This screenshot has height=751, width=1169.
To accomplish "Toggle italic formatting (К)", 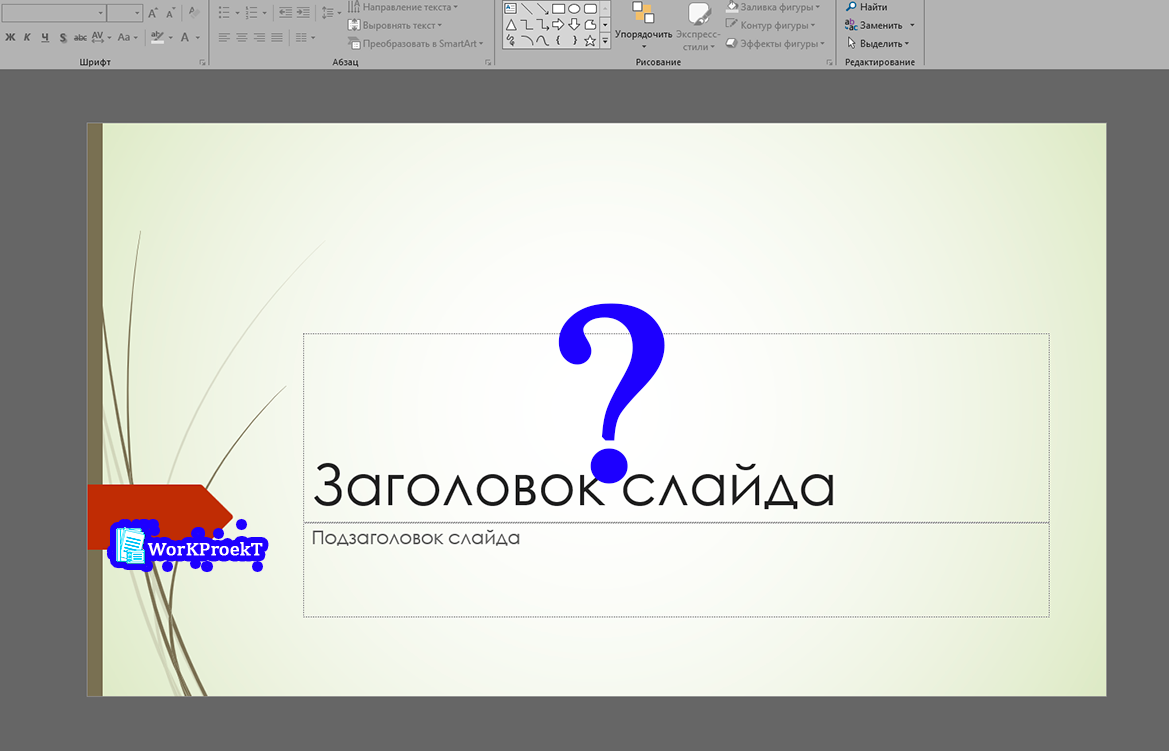I will [x=27, y=38].
